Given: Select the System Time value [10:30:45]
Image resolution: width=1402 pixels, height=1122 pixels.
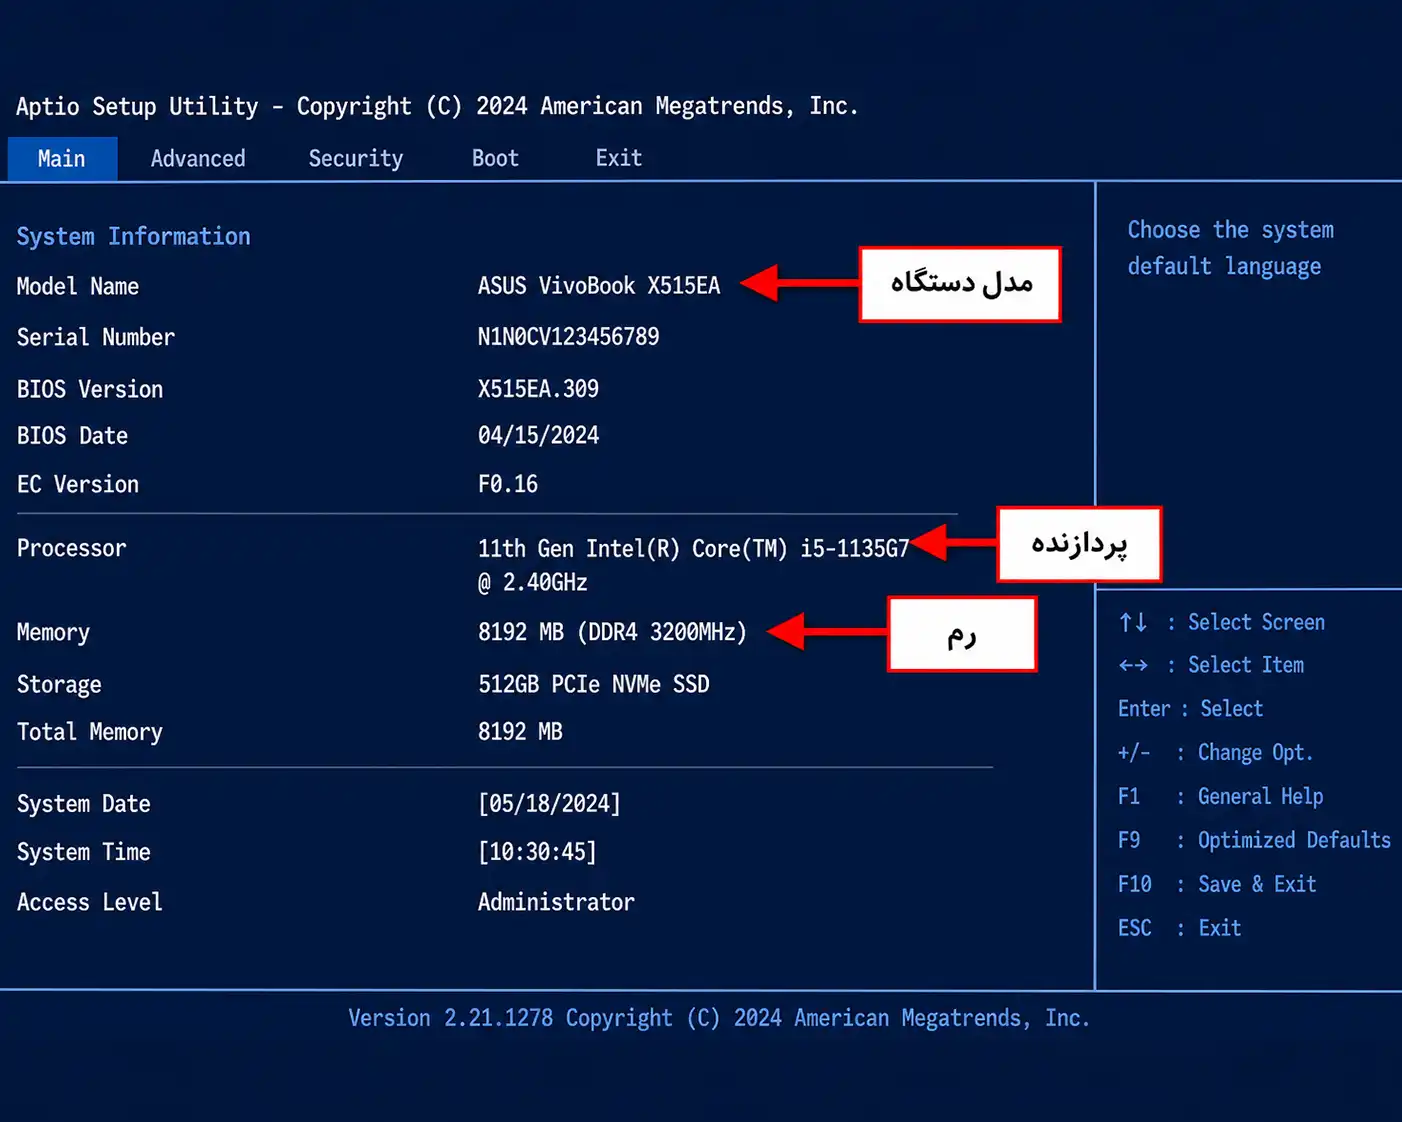Looking at the screenshot, I should [x=537, y=852].
